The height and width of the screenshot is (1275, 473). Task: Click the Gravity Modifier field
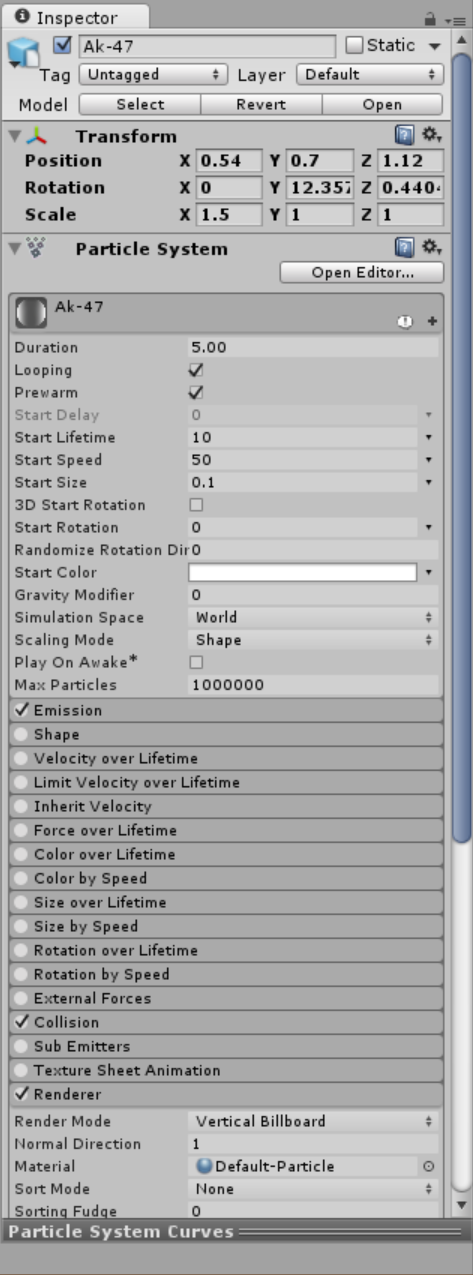[x=313, y=595]
